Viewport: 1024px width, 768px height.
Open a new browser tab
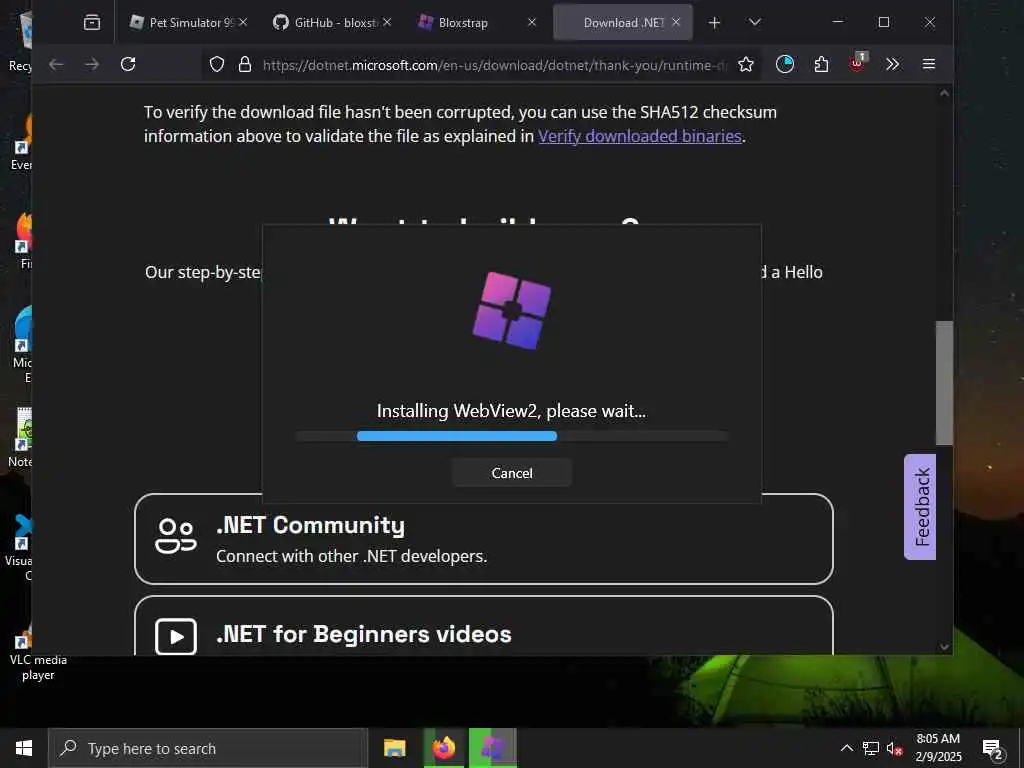click(x=714, y=23)
